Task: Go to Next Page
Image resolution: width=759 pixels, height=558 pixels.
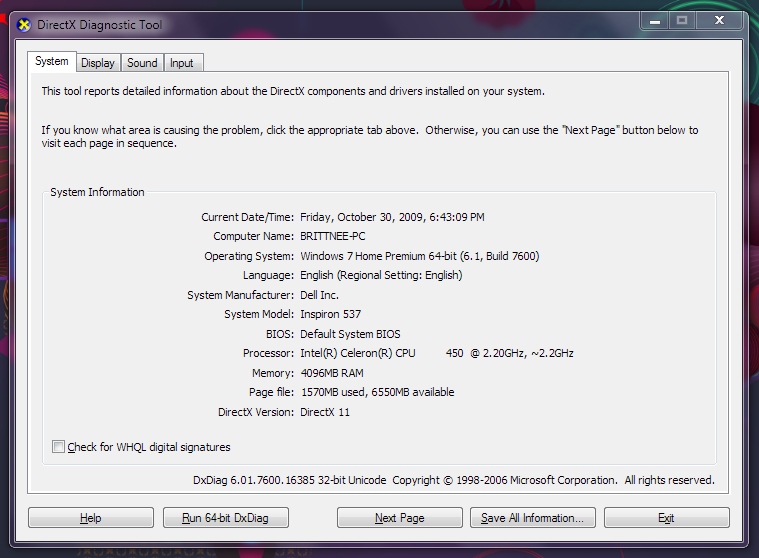Action: (399, 518)
